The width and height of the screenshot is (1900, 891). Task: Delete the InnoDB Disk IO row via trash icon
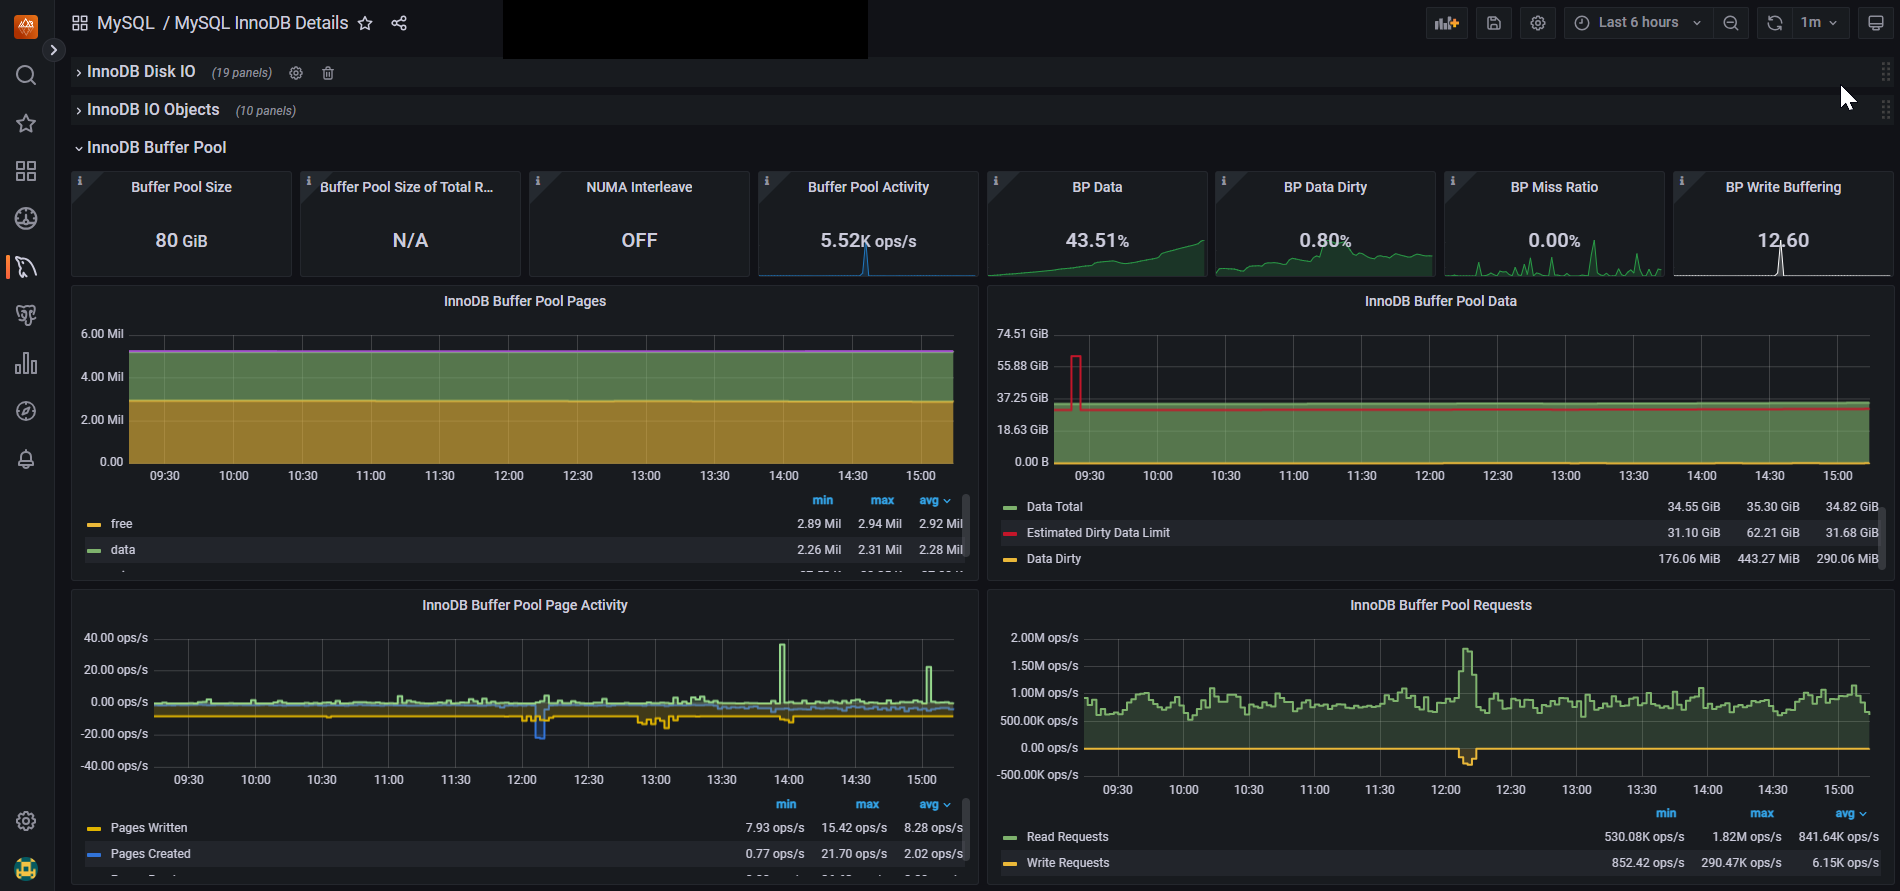[328, 73]
